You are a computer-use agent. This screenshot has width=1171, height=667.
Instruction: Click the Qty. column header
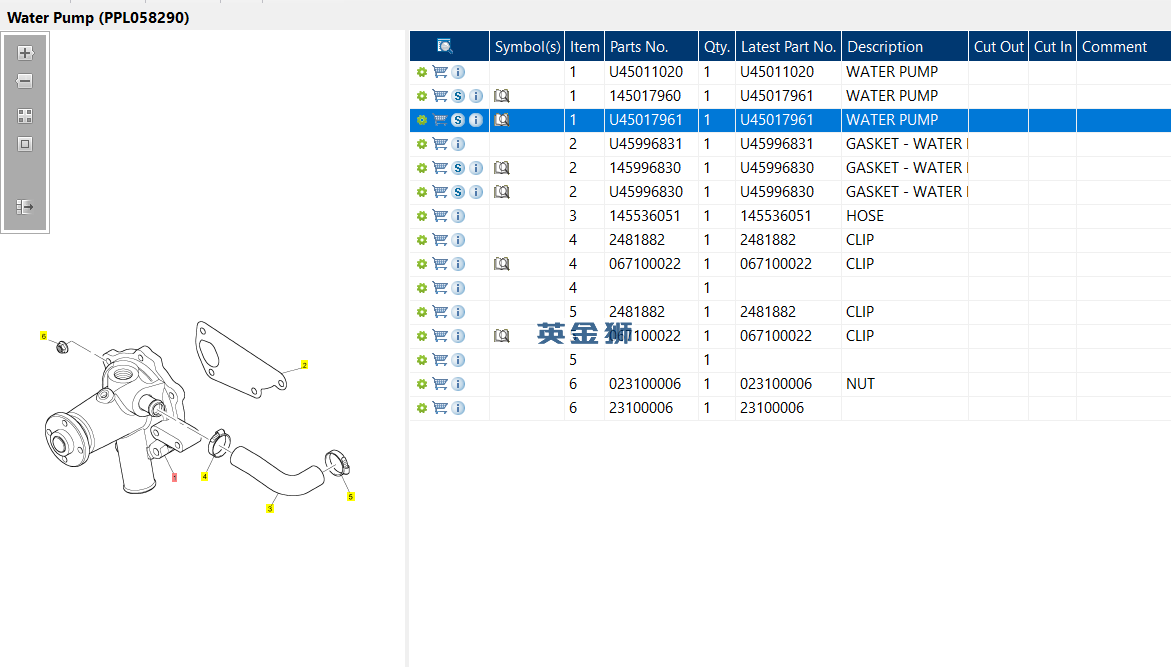click(717, 46)
